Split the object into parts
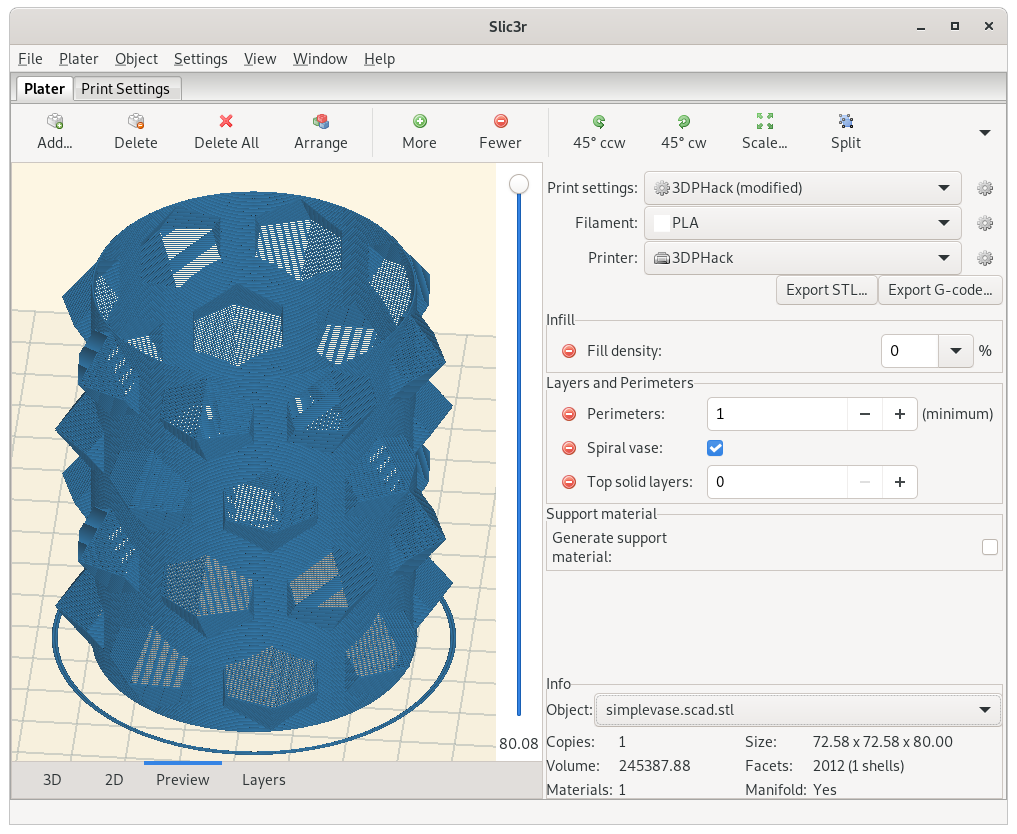1017x834 pixels. point(845,121)
